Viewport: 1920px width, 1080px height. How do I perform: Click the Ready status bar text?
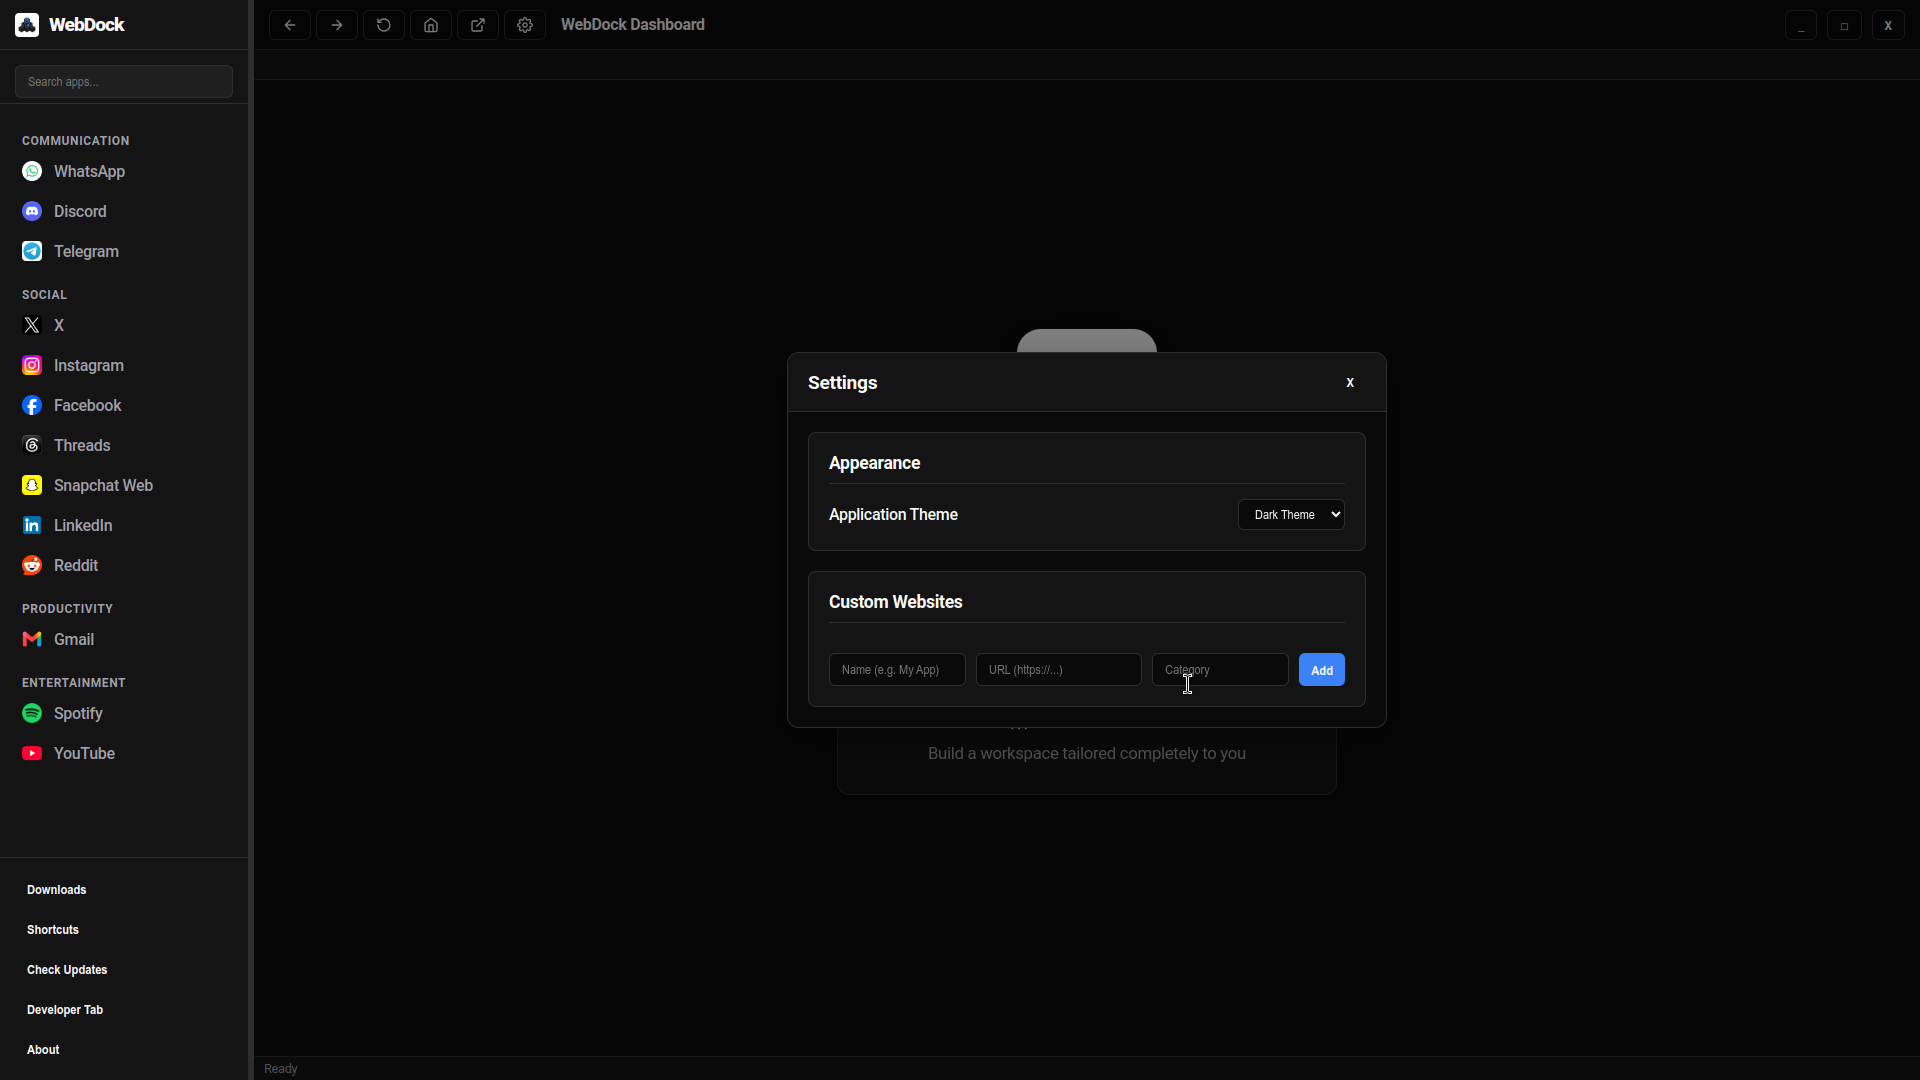tap(281, 1069)
